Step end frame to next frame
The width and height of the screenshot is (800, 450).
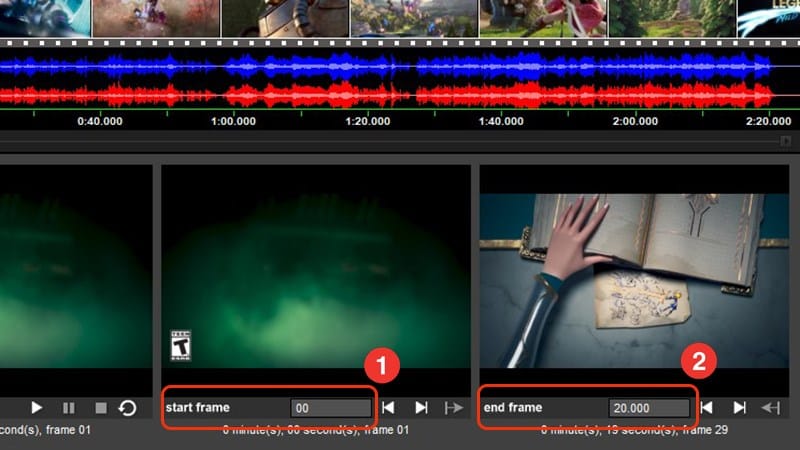(x=739, y=408)
